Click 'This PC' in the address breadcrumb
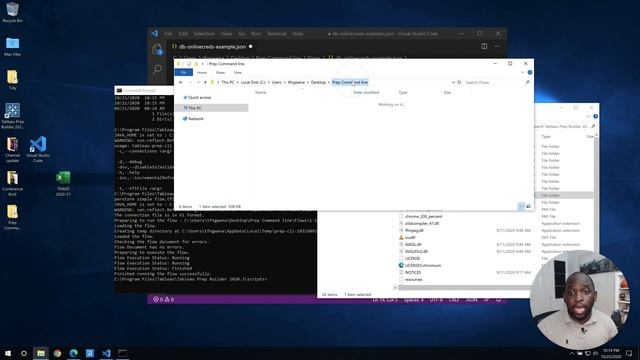Image resolution: width=640 pixels, height=360 pixels. click(x=228, y=82)
